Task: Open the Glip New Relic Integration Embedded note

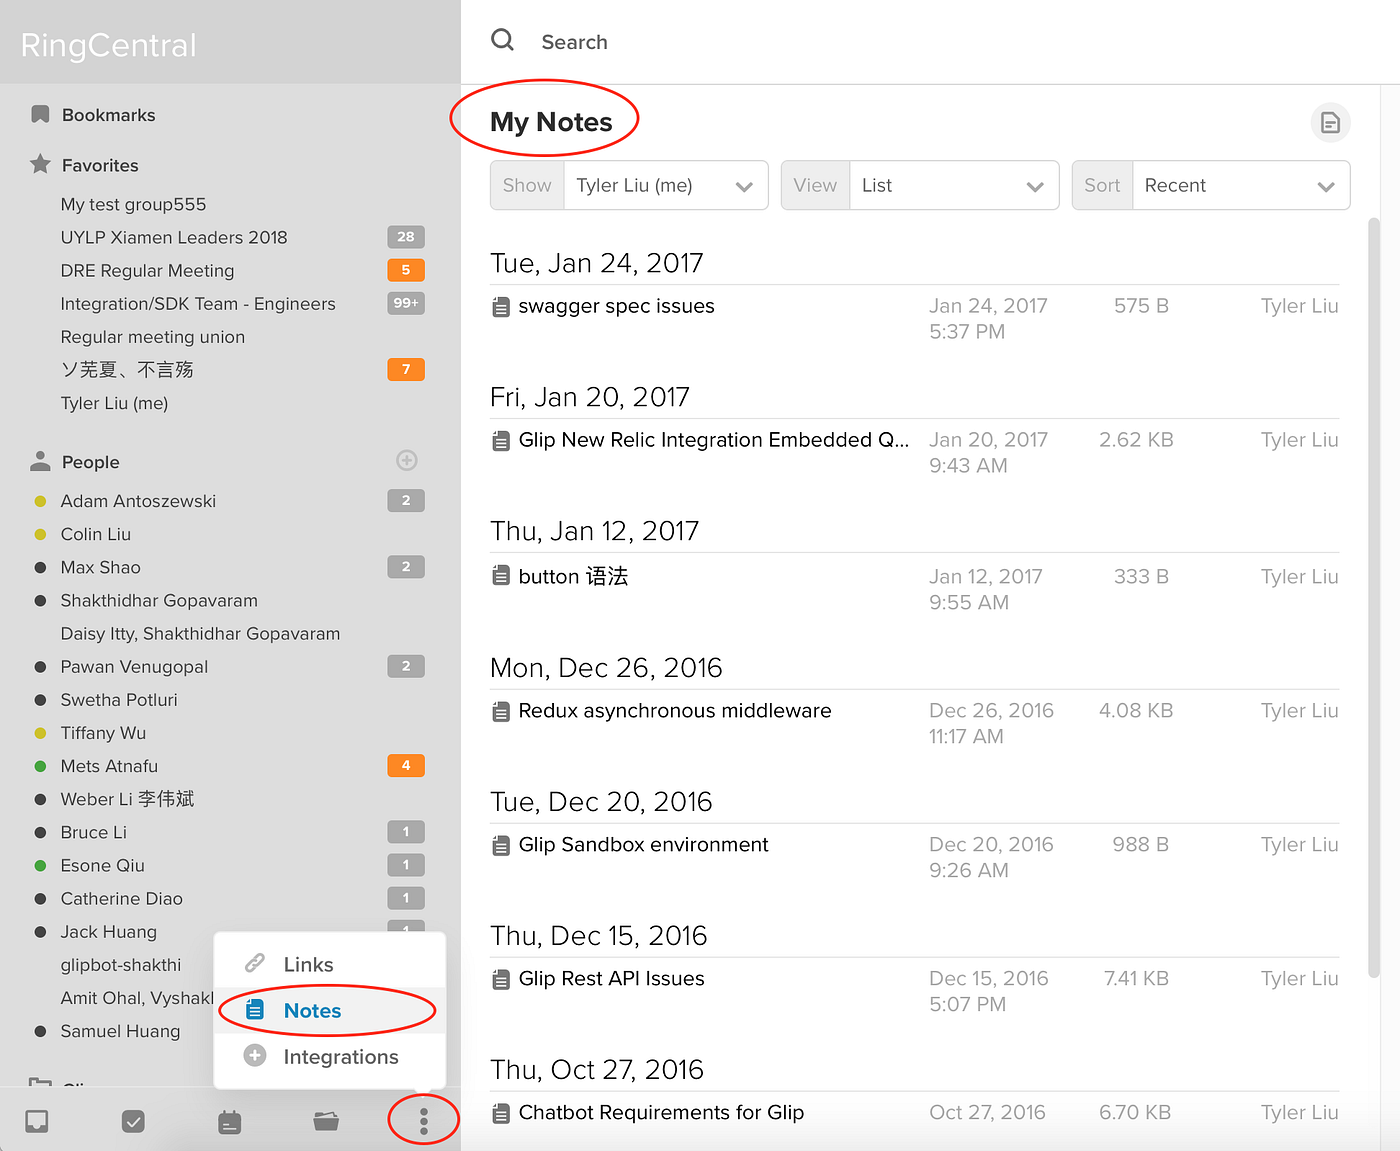Action: pyautogui.click(x=713, y=440)
